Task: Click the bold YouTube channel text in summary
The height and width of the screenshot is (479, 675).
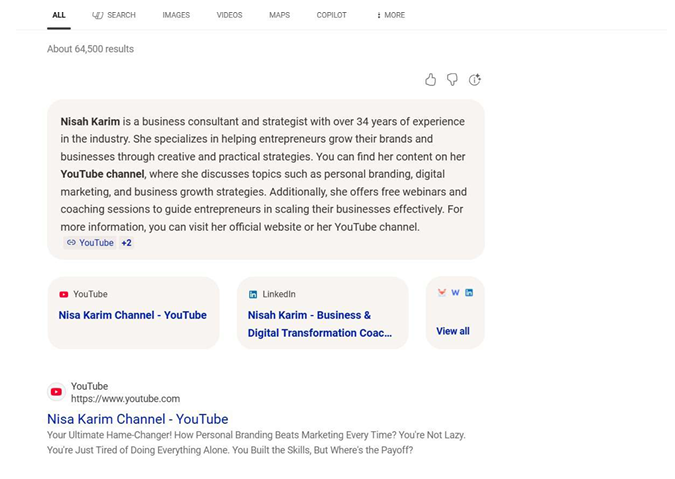Action: 102,174
